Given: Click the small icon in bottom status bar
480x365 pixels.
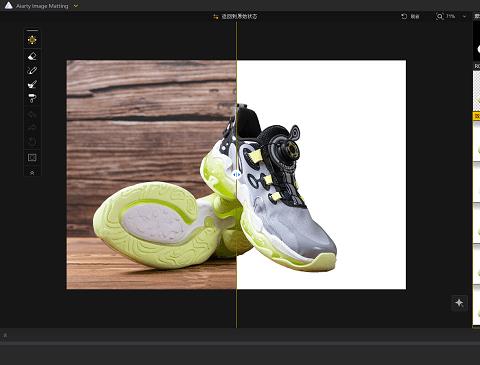Looking at the screenshot, I should coord(5,335).
